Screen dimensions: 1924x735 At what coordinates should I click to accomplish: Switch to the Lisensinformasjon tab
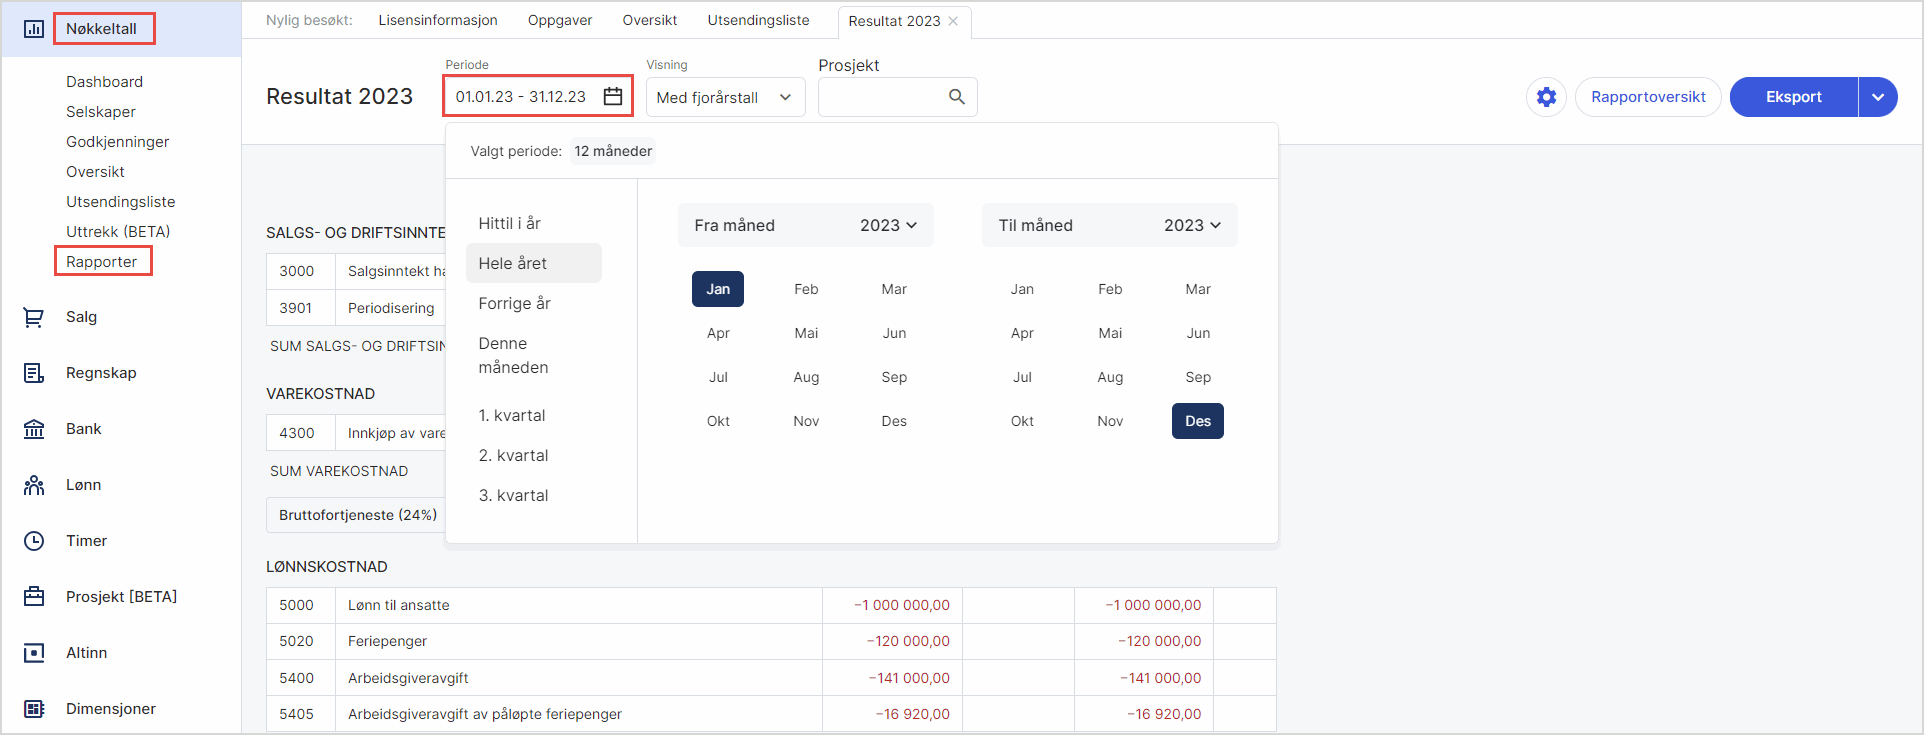click(437, 20)
